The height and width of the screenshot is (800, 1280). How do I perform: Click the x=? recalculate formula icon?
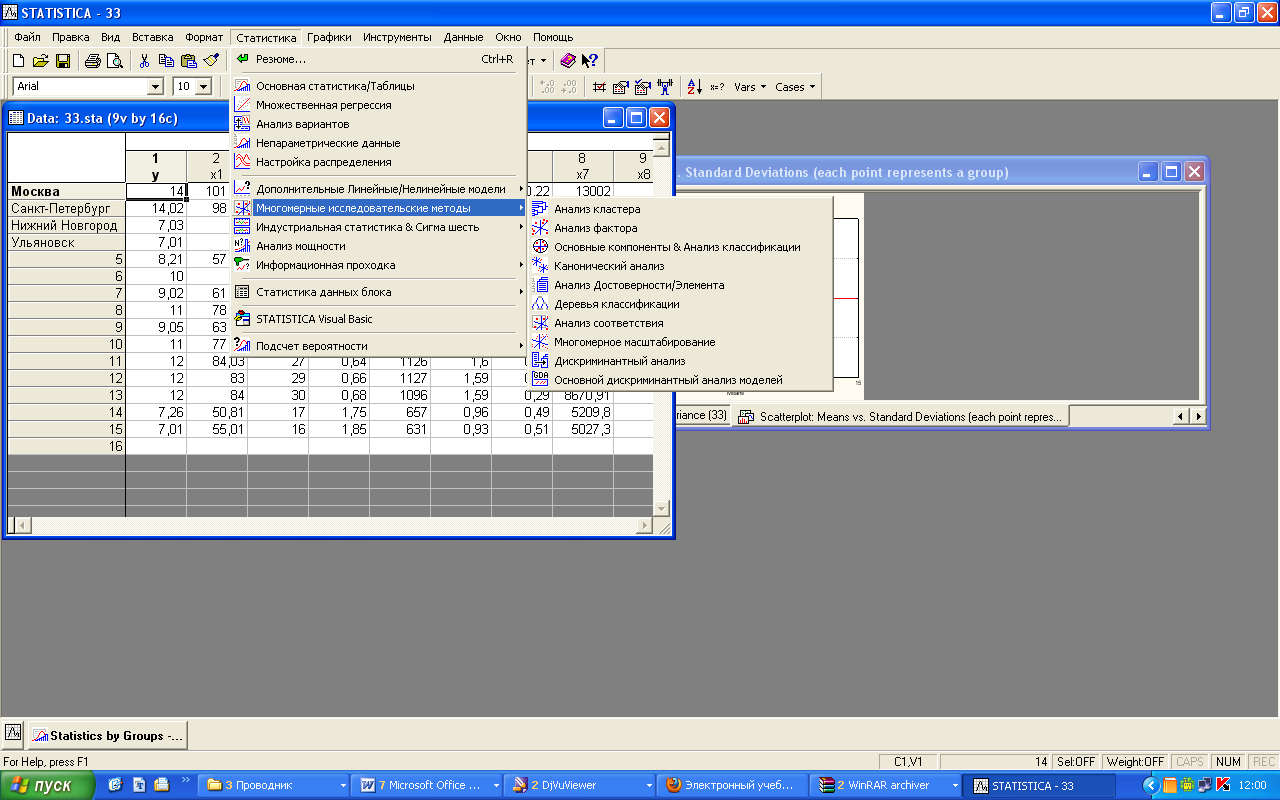click(717, 87)
